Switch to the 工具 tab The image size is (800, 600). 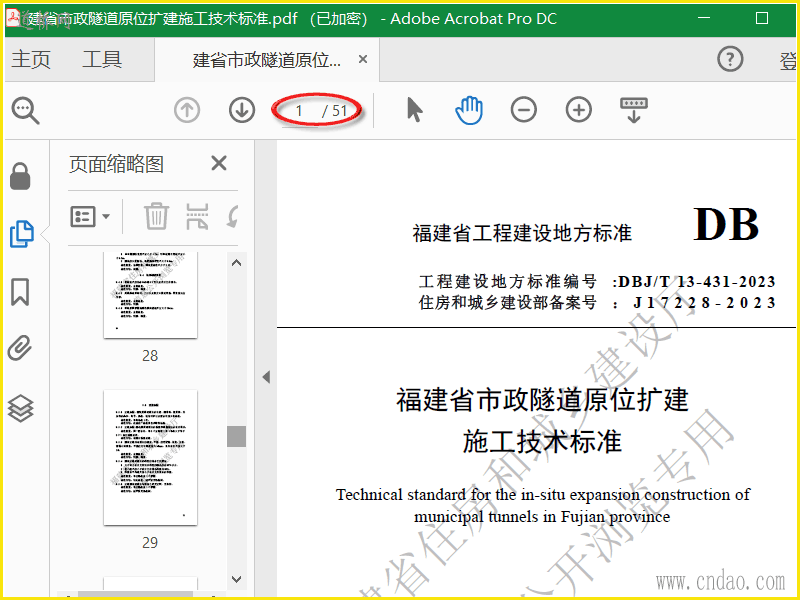click(x=102, y=59)
